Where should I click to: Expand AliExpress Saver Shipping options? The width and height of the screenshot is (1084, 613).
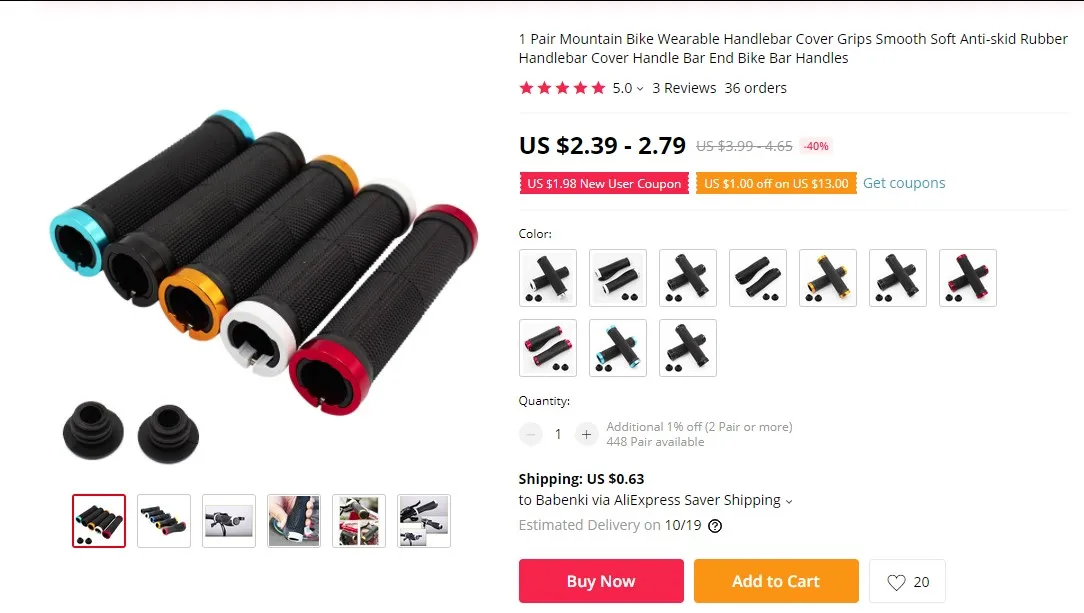click(x=789, y=501)
